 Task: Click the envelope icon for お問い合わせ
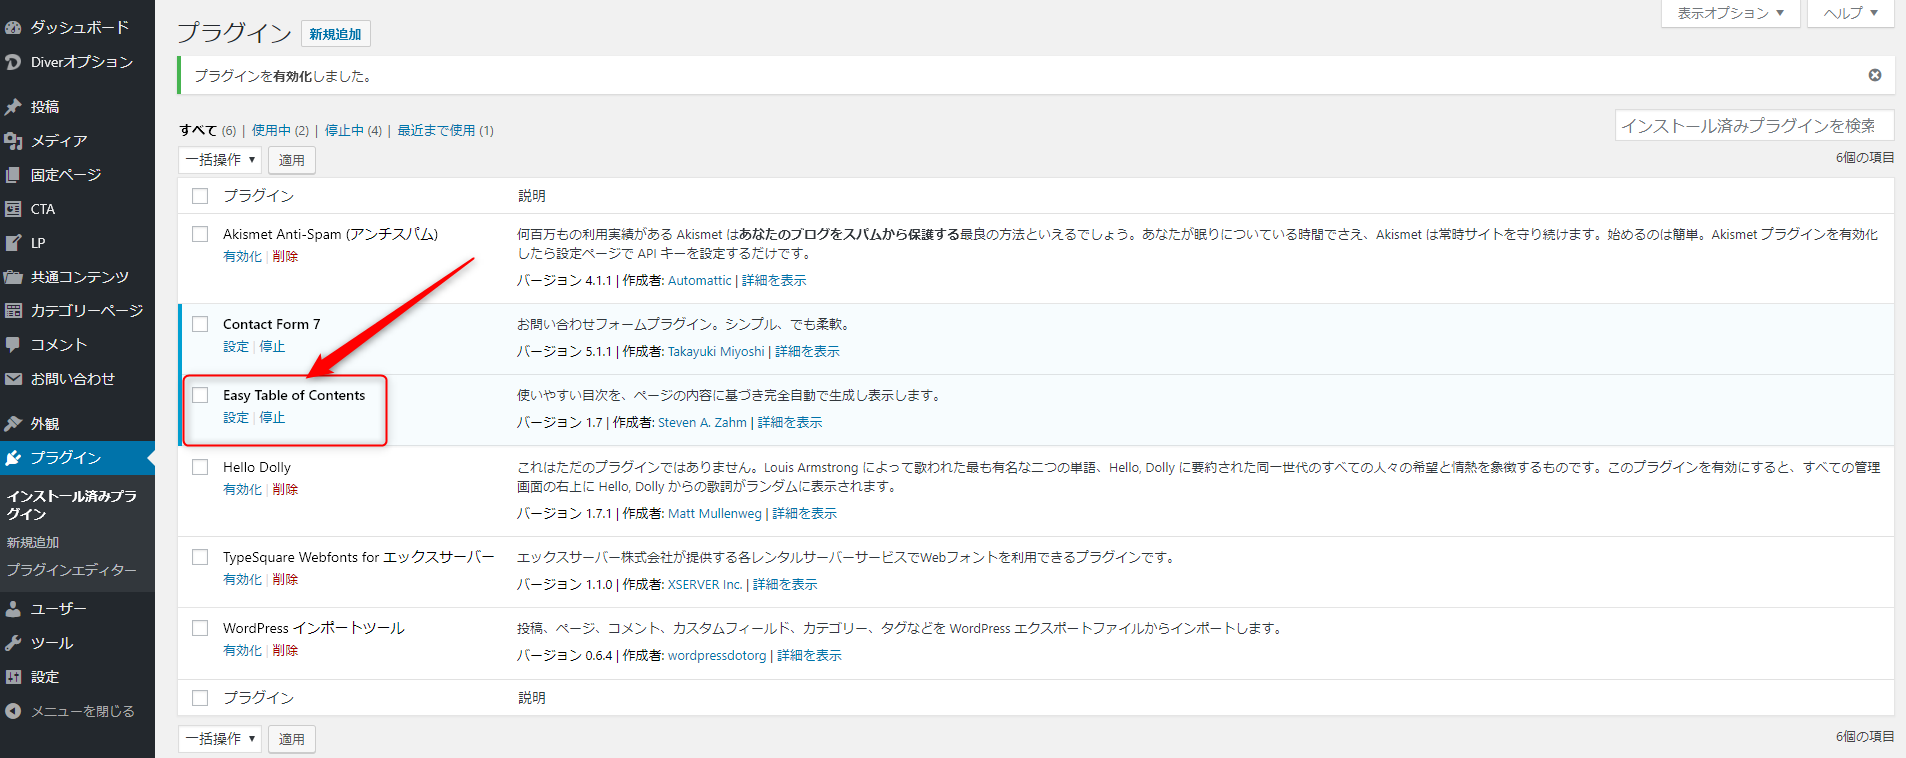pos(13,379)
